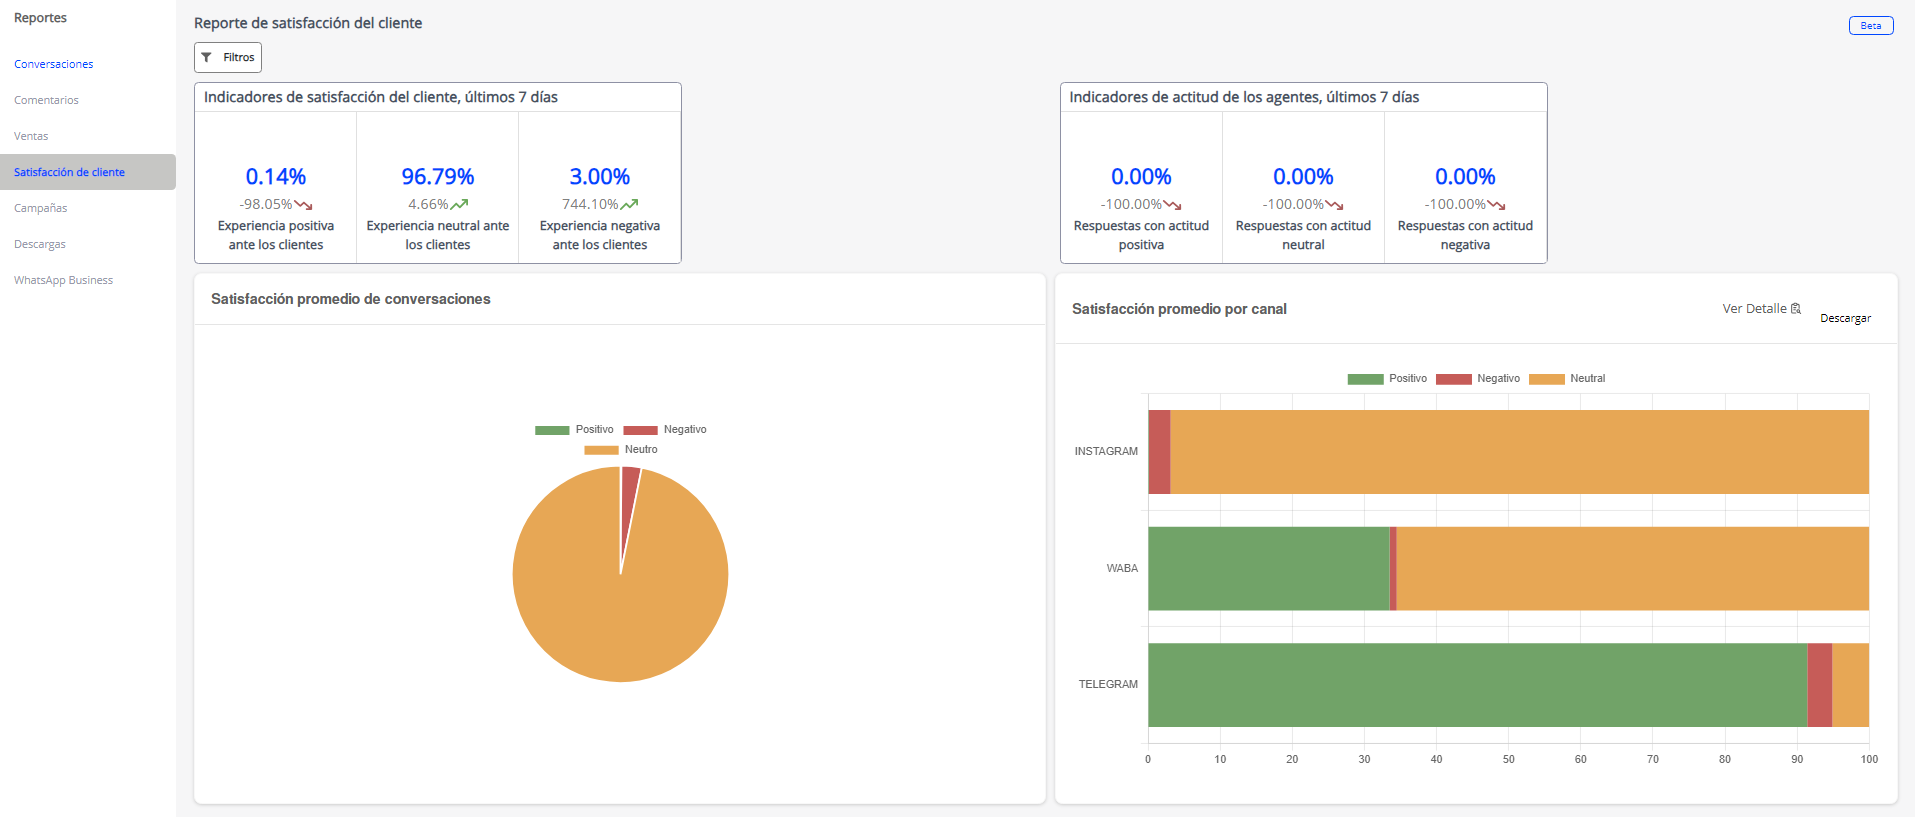
Task: Toggle Positivo legend in pie chart
Action: click(x=574, y=430)
